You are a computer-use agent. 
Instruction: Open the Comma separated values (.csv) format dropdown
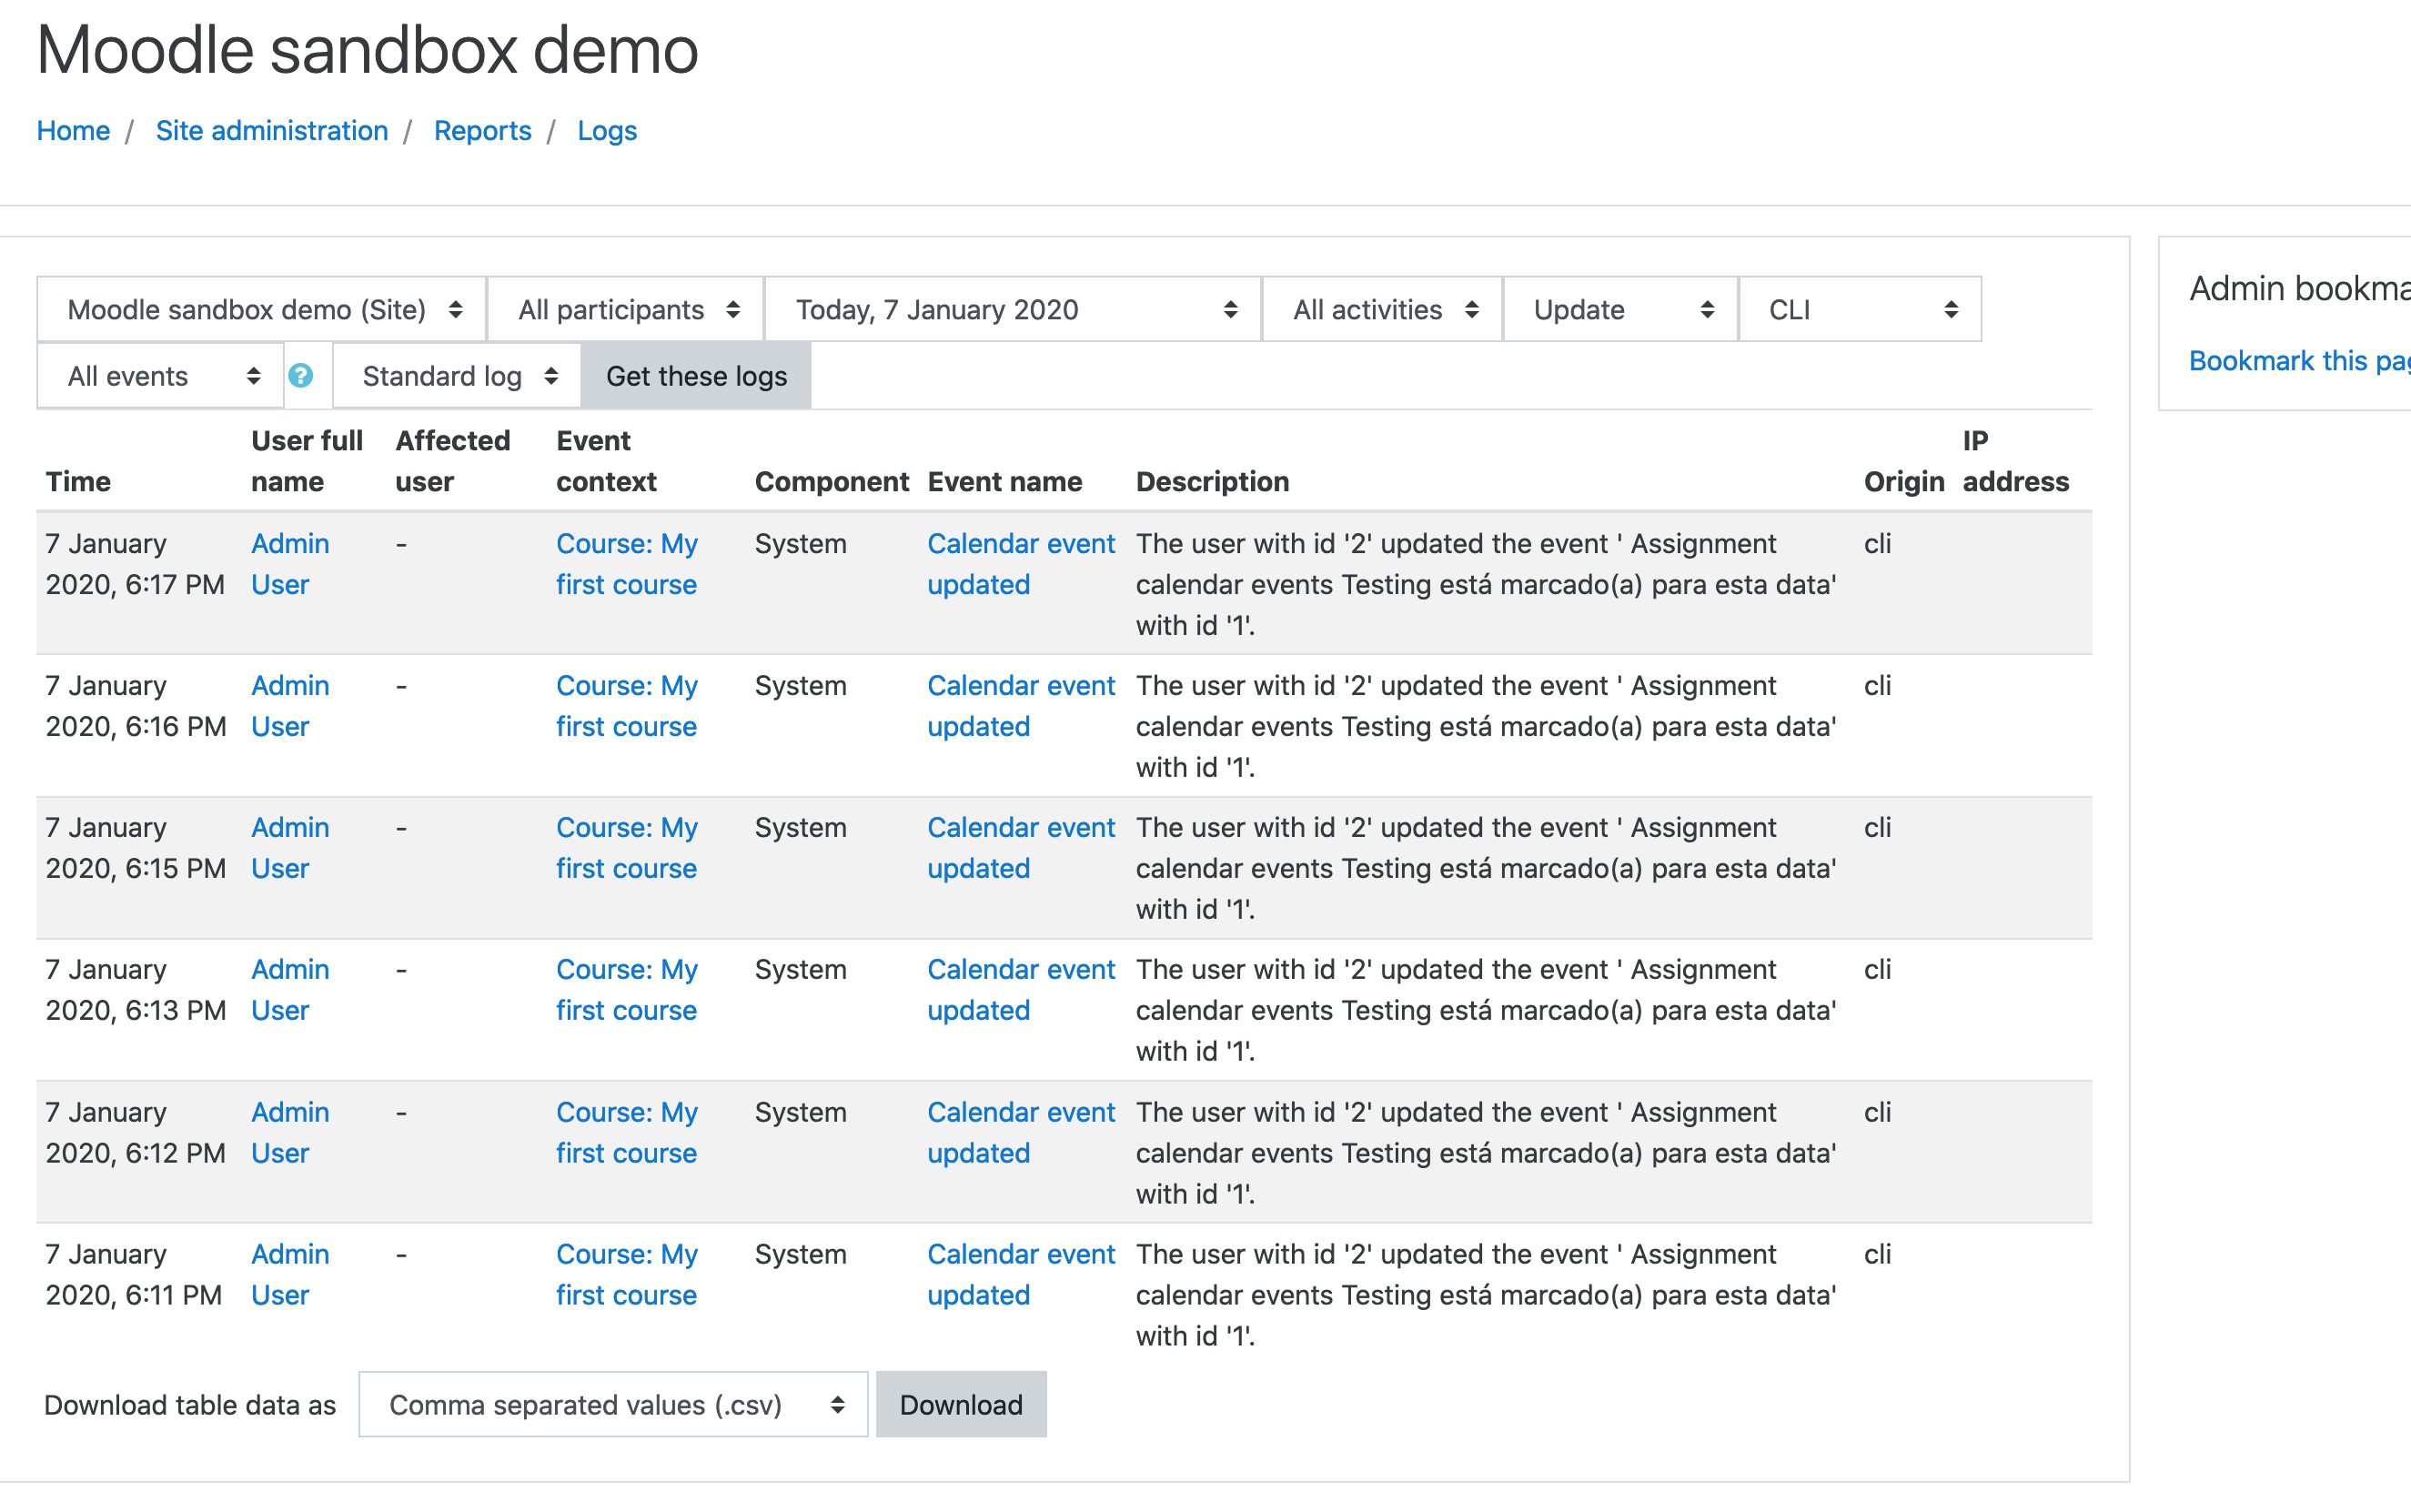click(613, 1405)
